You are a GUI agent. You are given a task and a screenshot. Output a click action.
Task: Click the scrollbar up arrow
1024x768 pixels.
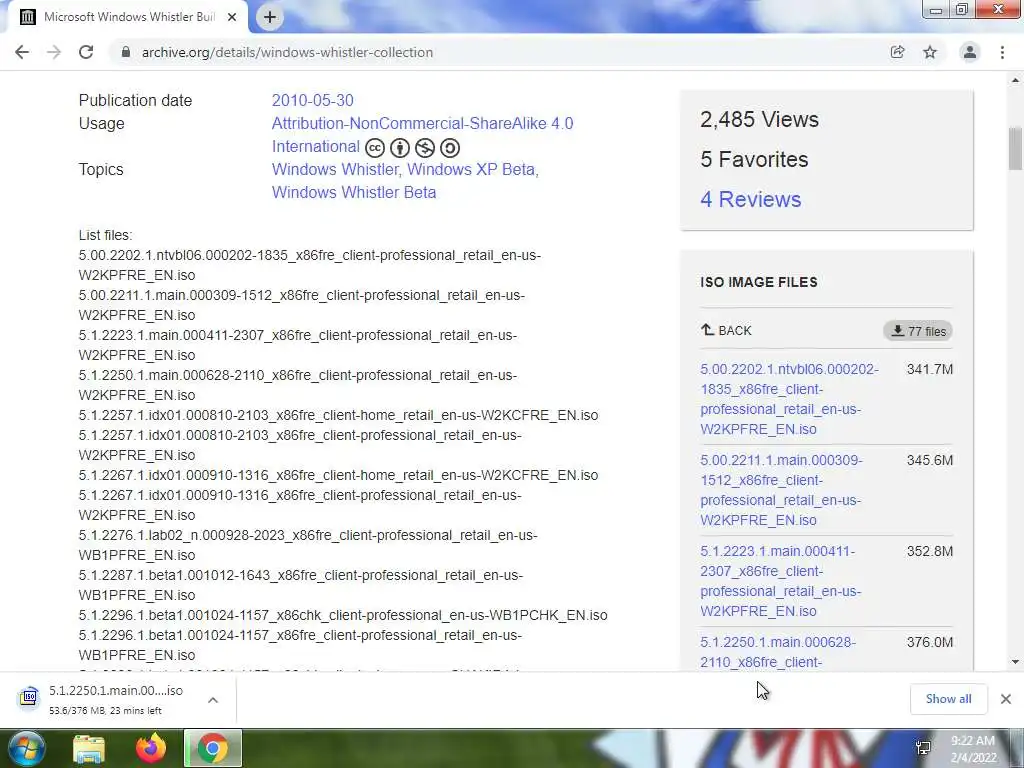tap(1015, 81)
